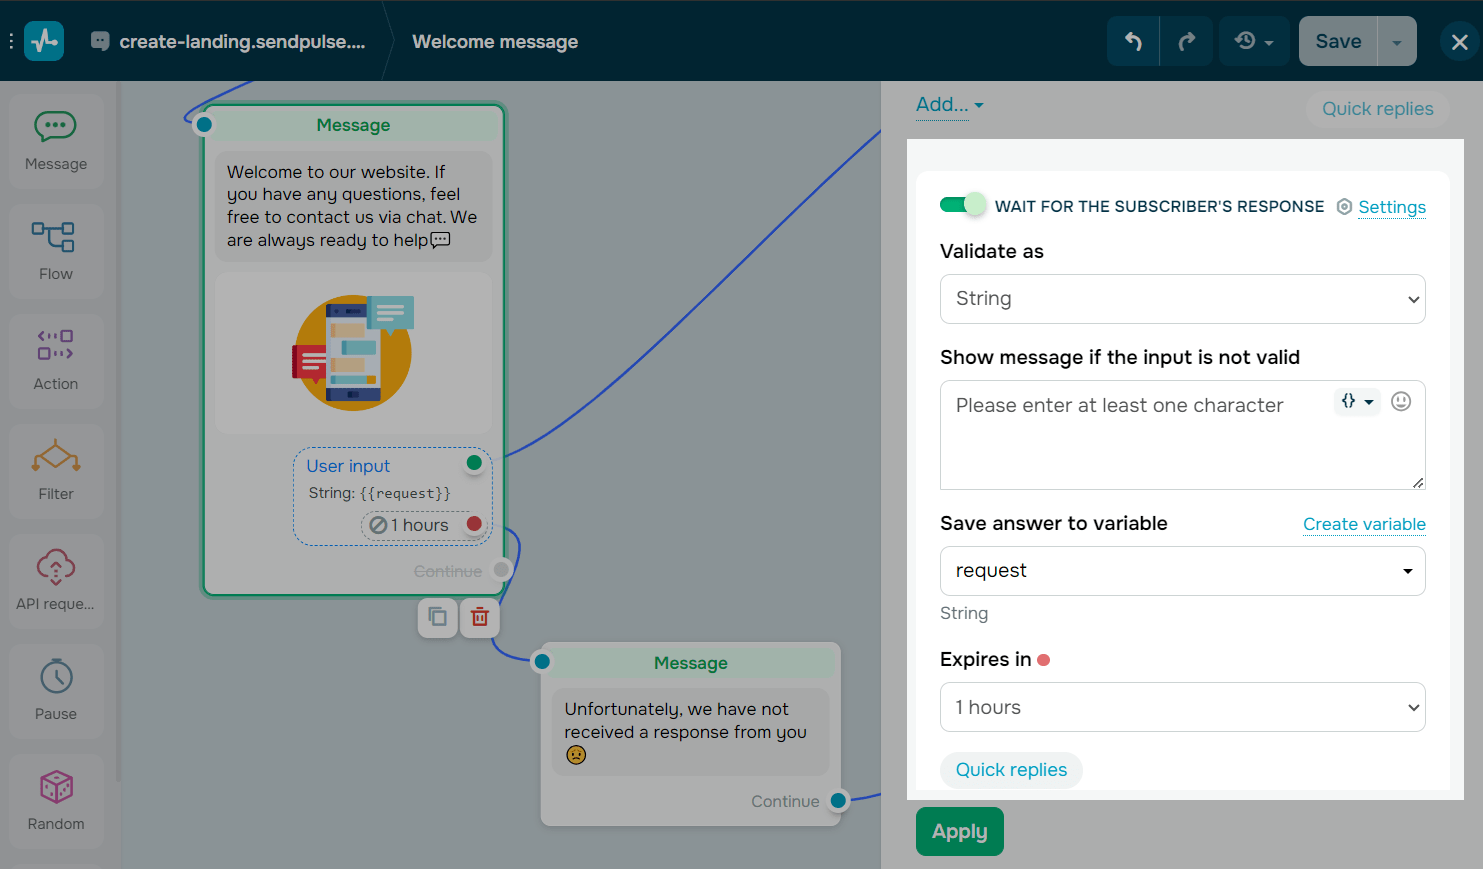This screenshot has height=869, width=1483.
Task: Duplicate the selected Message node
Action: (437, 618)
